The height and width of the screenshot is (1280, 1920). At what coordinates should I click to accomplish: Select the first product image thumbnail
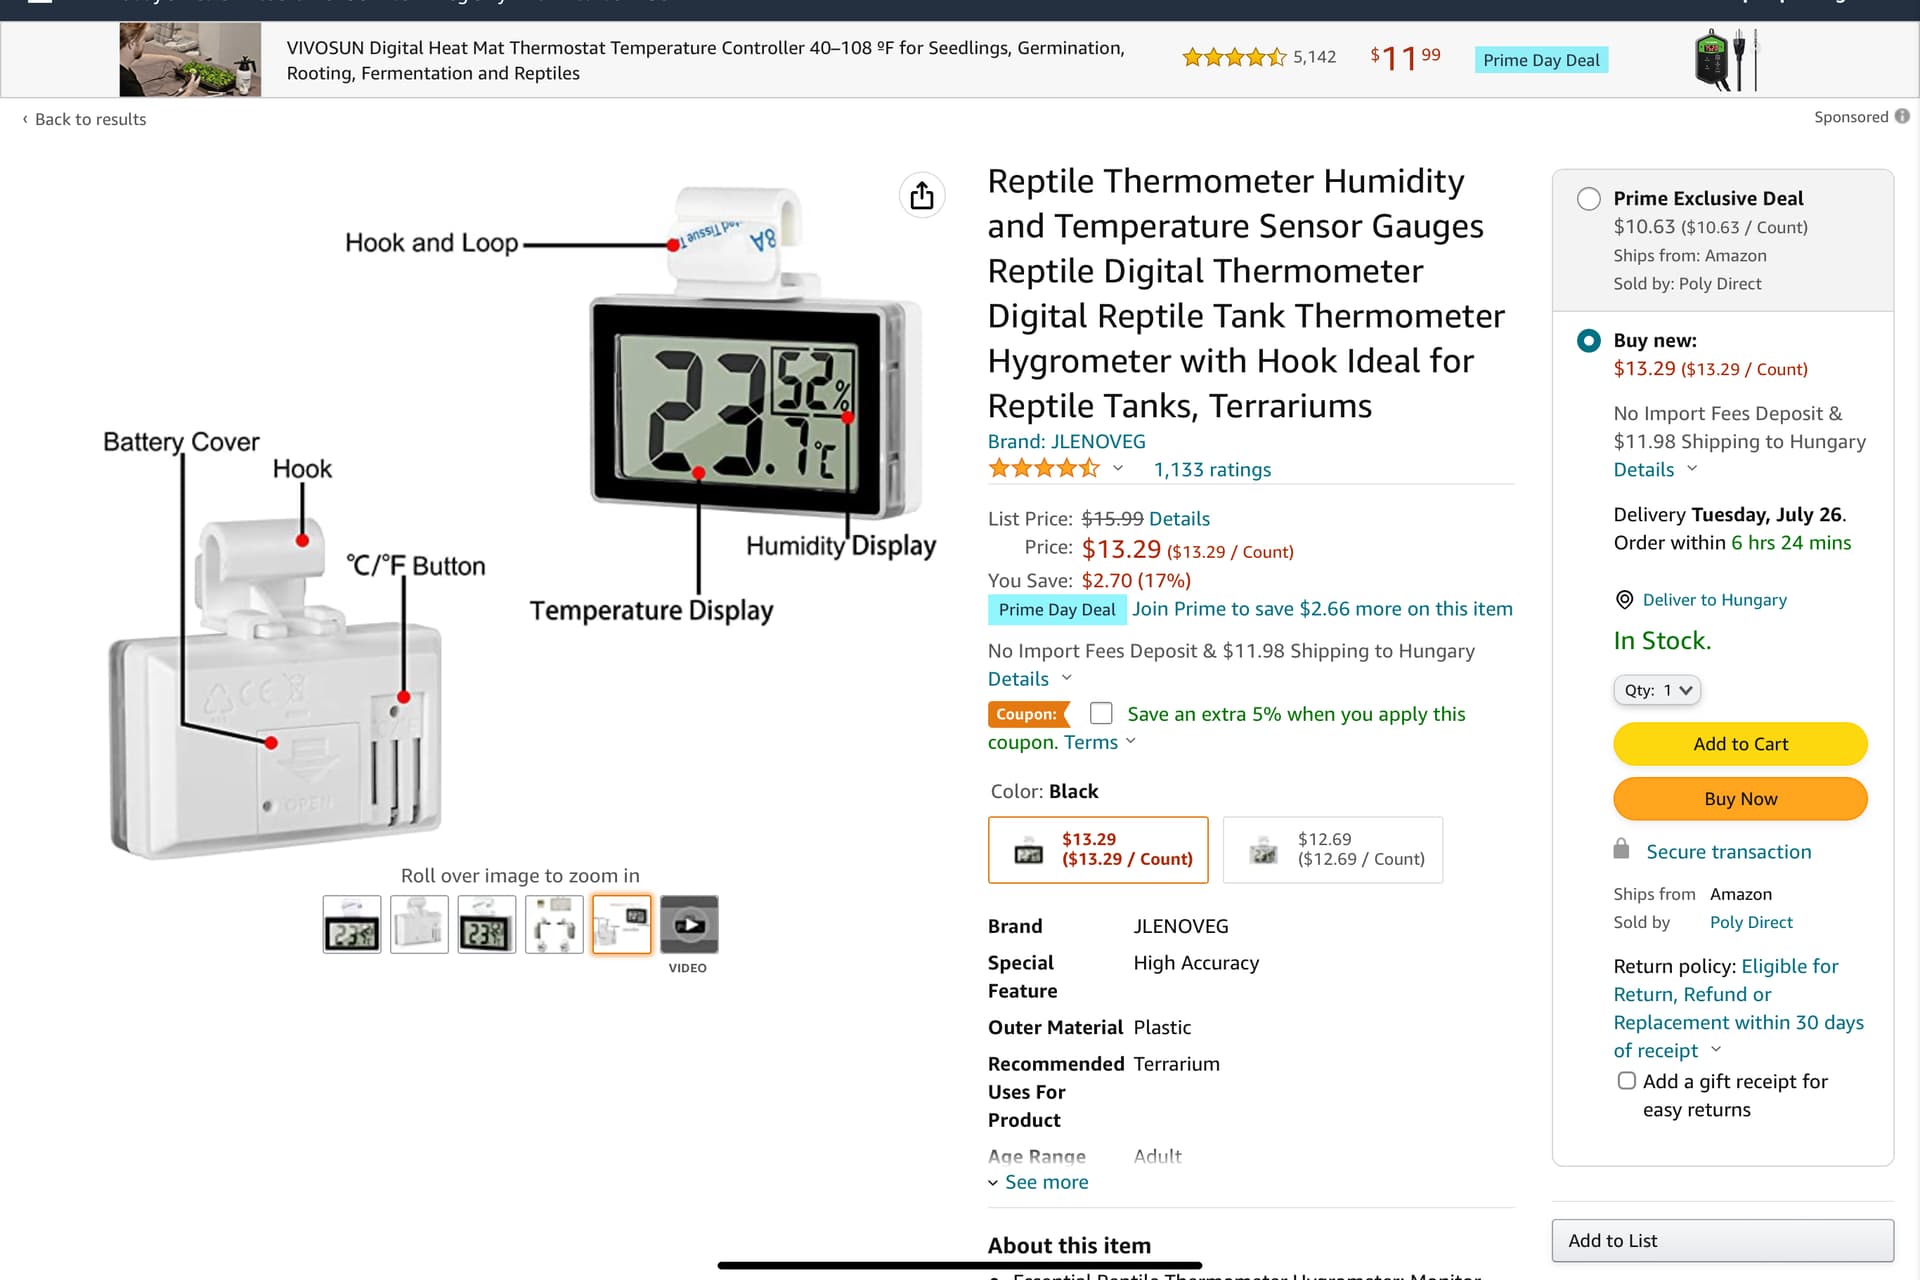(352, 924)
